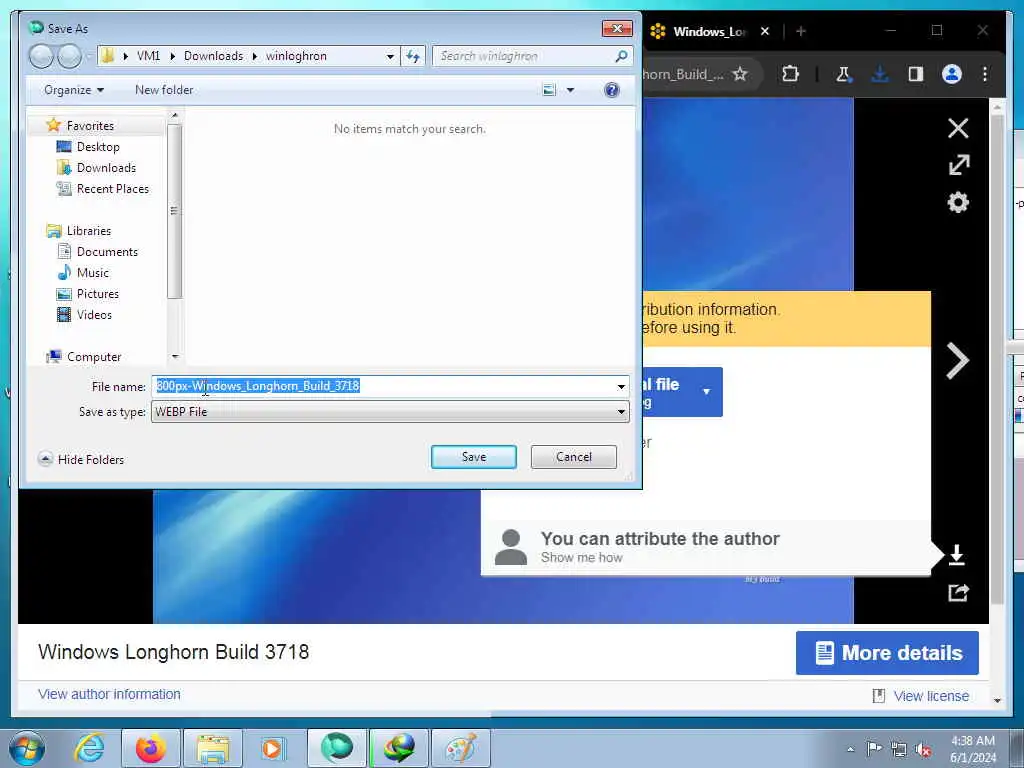Viewport: 1024px width, 768px height.
Task: Click the Cancel button
Action: (x=573, y=456)
